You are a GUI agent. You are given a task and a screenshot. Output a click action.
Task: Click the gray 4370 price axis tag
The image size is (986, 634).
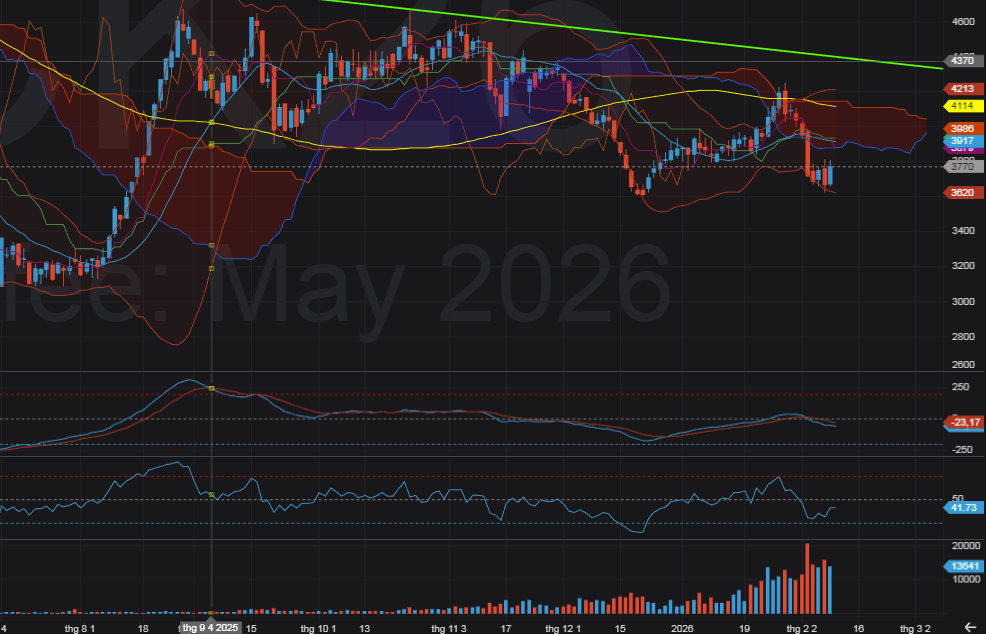[x=962, y=60]
